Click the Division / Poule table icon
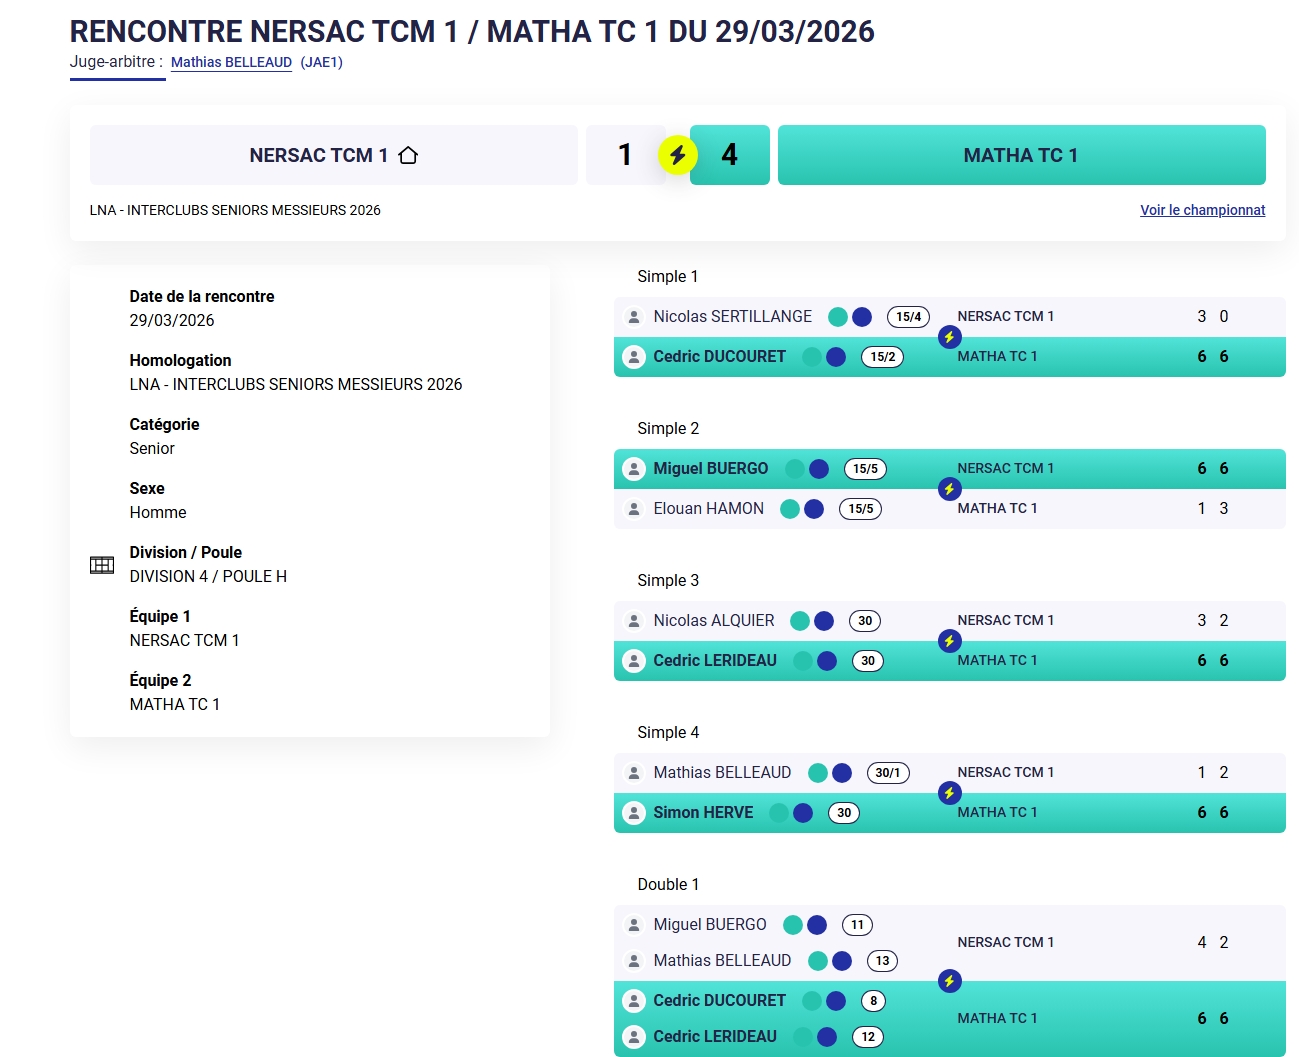1299x1057 pixels. click(x=102, y=565)
